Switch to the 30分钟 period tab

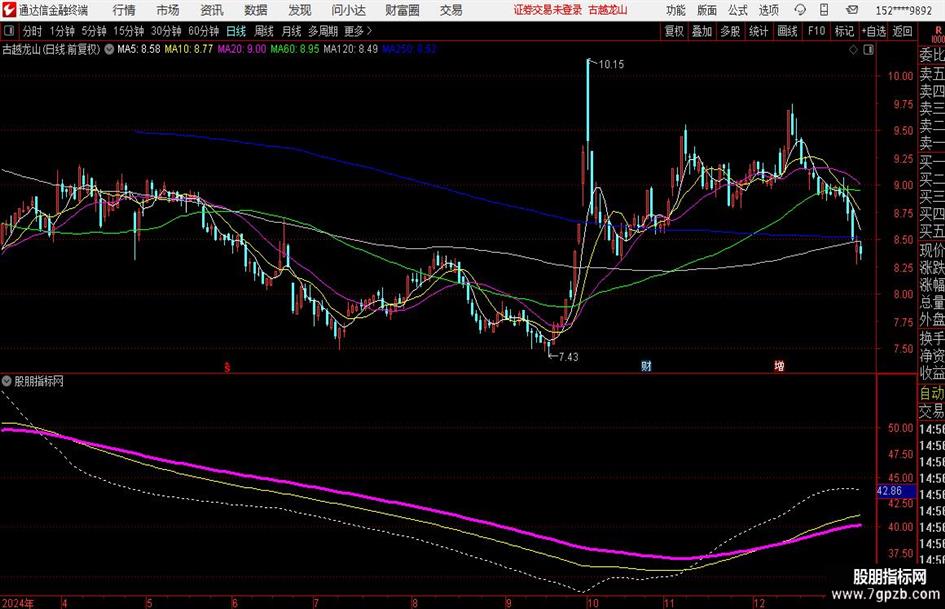(x=166, y=31)
